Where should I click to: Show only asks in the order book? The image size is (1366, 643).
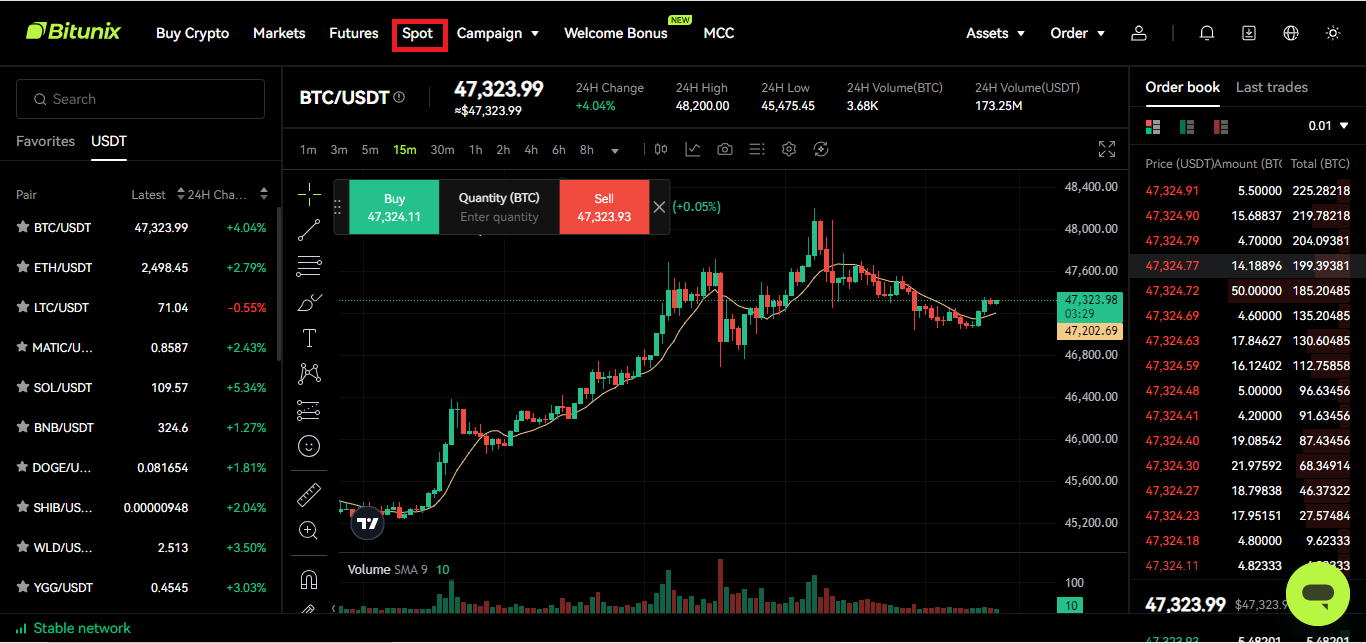[x=1220, y=126]
